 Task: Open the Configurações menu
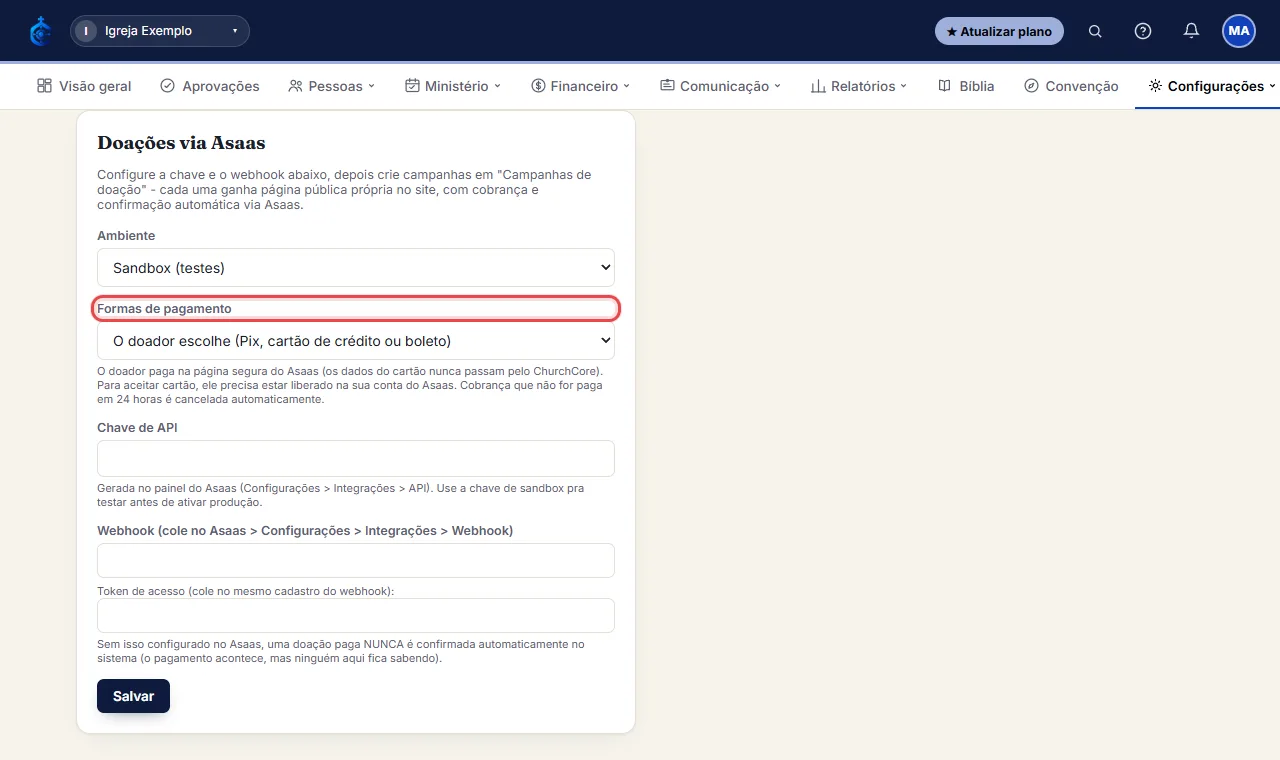pos(1212,86)
